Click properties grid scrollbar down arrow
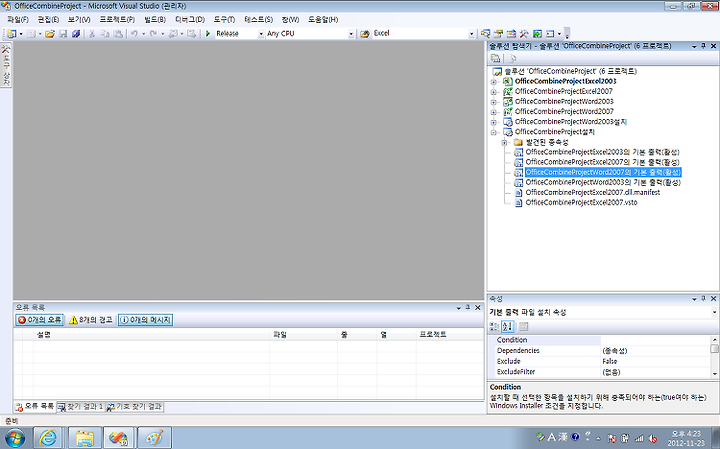Viewport: 720px width, 449px height. click(714, 374)
